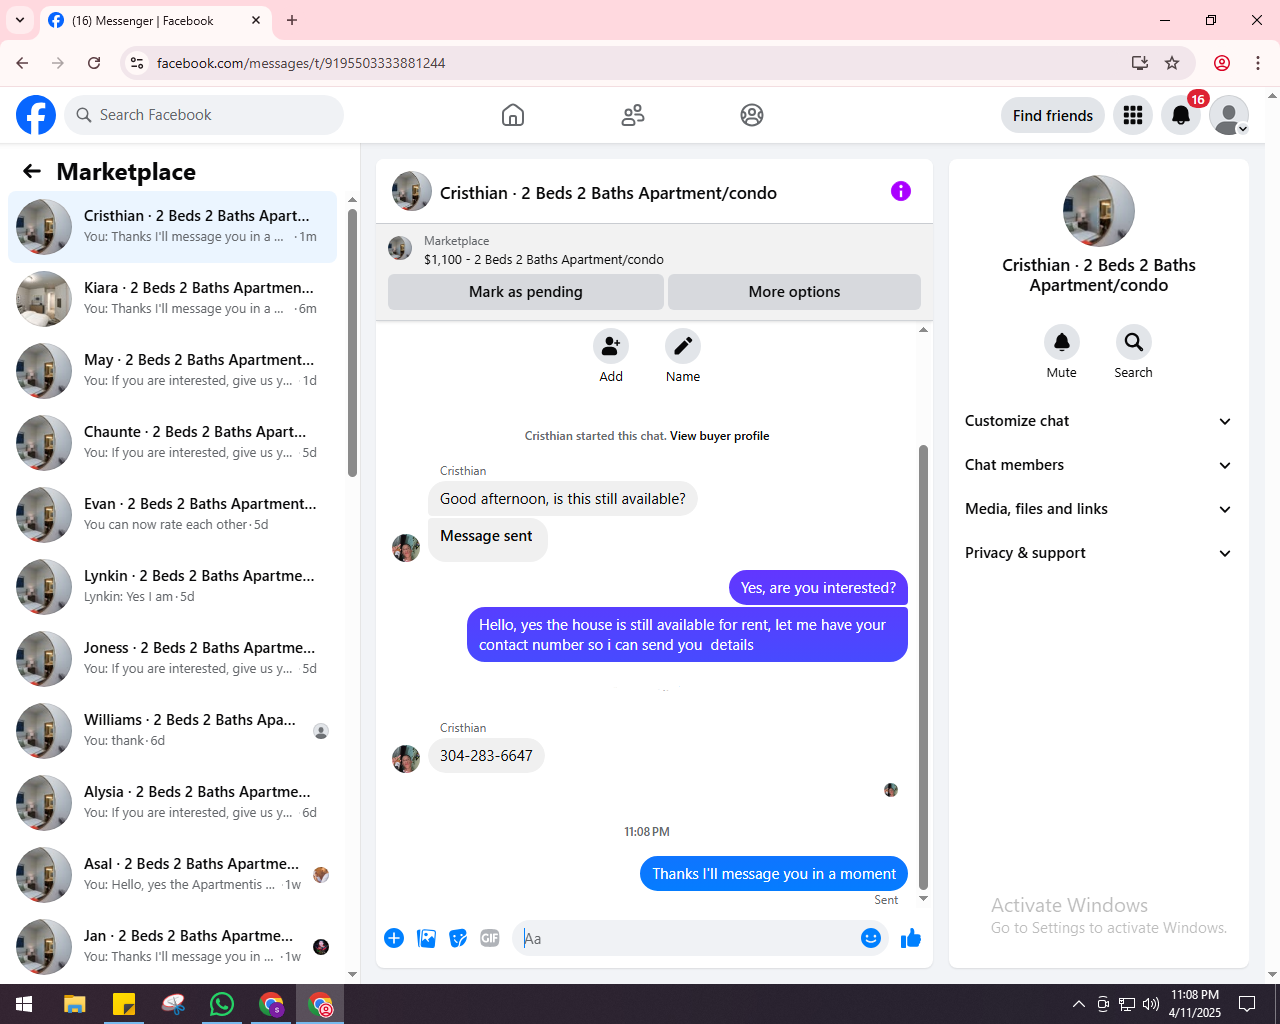This screenshot has width=1280, height=1024.
Task: Send a thumbs-up like
Action: tap(911, 938)
